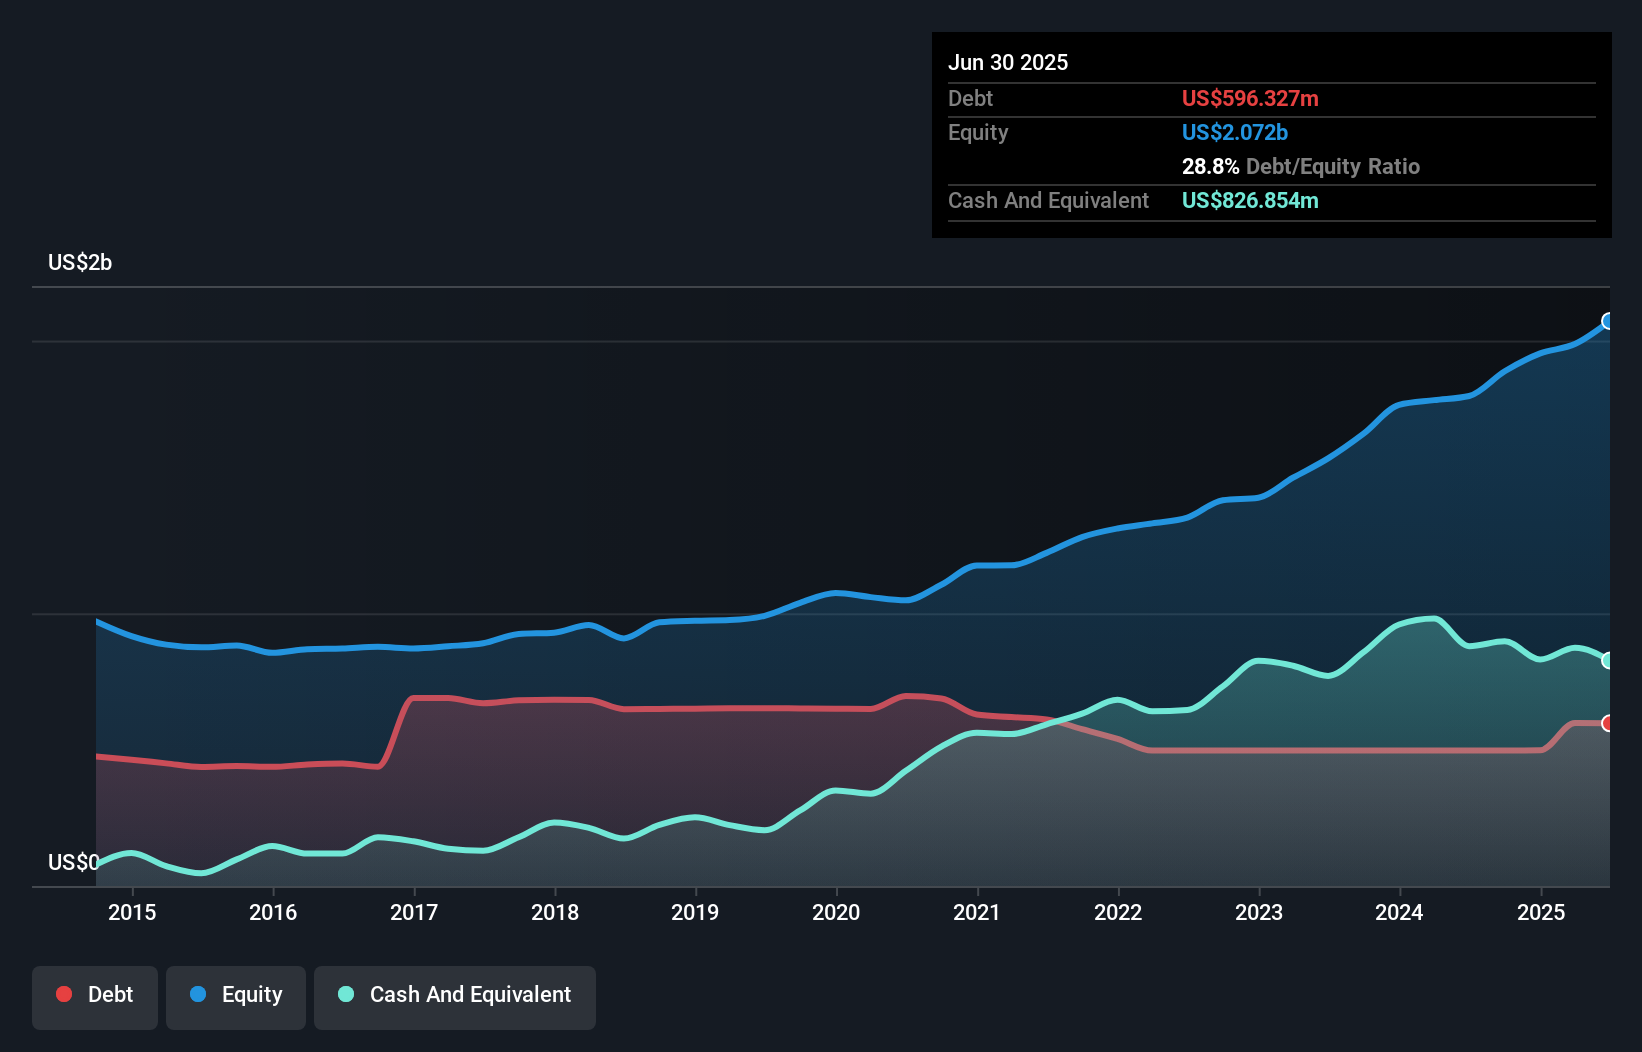This screenshot has height=1052, width=1642.
Task: Select the 2025 x-axis year label
Action: click(1541, 912)
